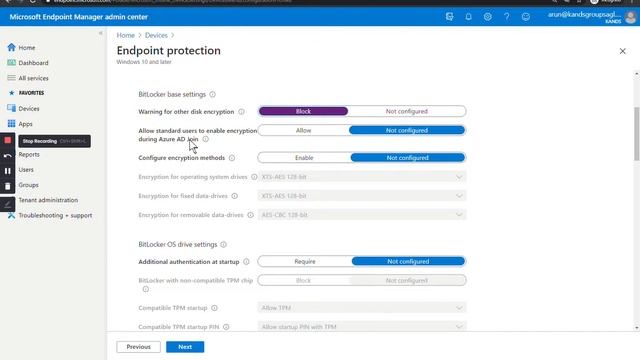Screen dimensions: 640x360
Task: Click Devices breadcrumb link
Action: pyautogui.click(x=156, y=36)
